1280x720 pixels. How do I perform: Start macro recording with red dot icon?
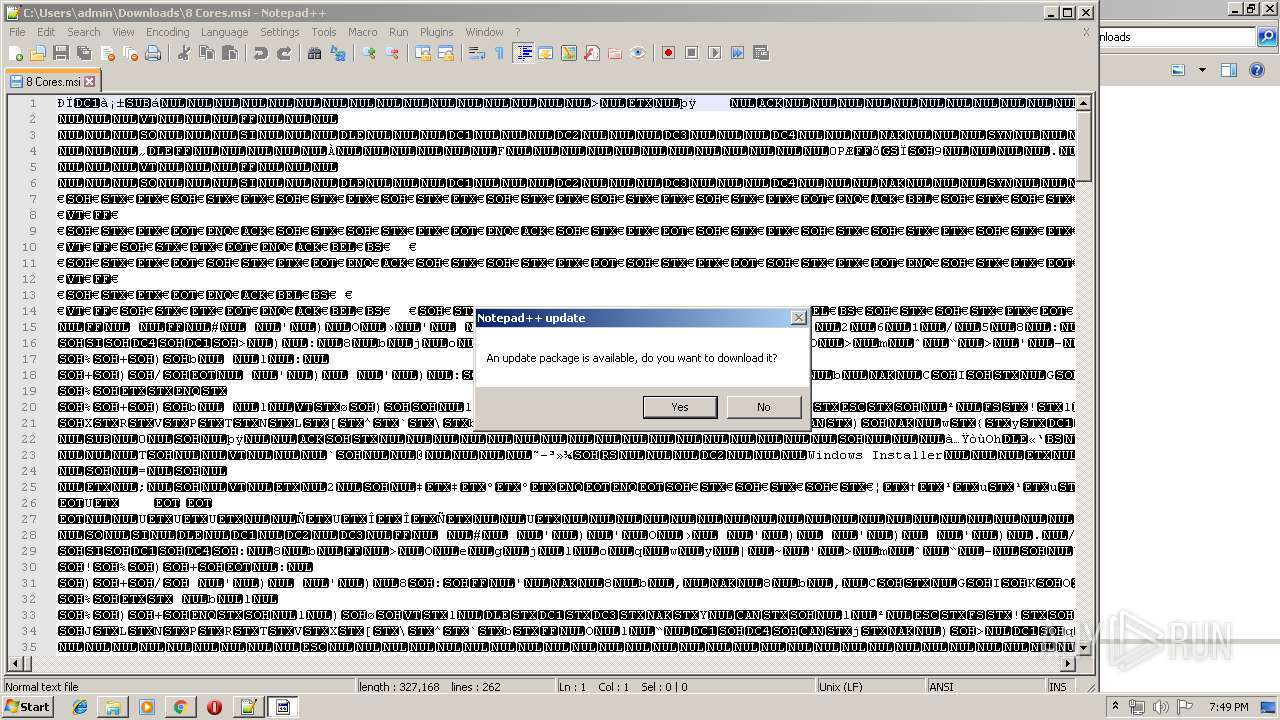(x=669, y=53)
